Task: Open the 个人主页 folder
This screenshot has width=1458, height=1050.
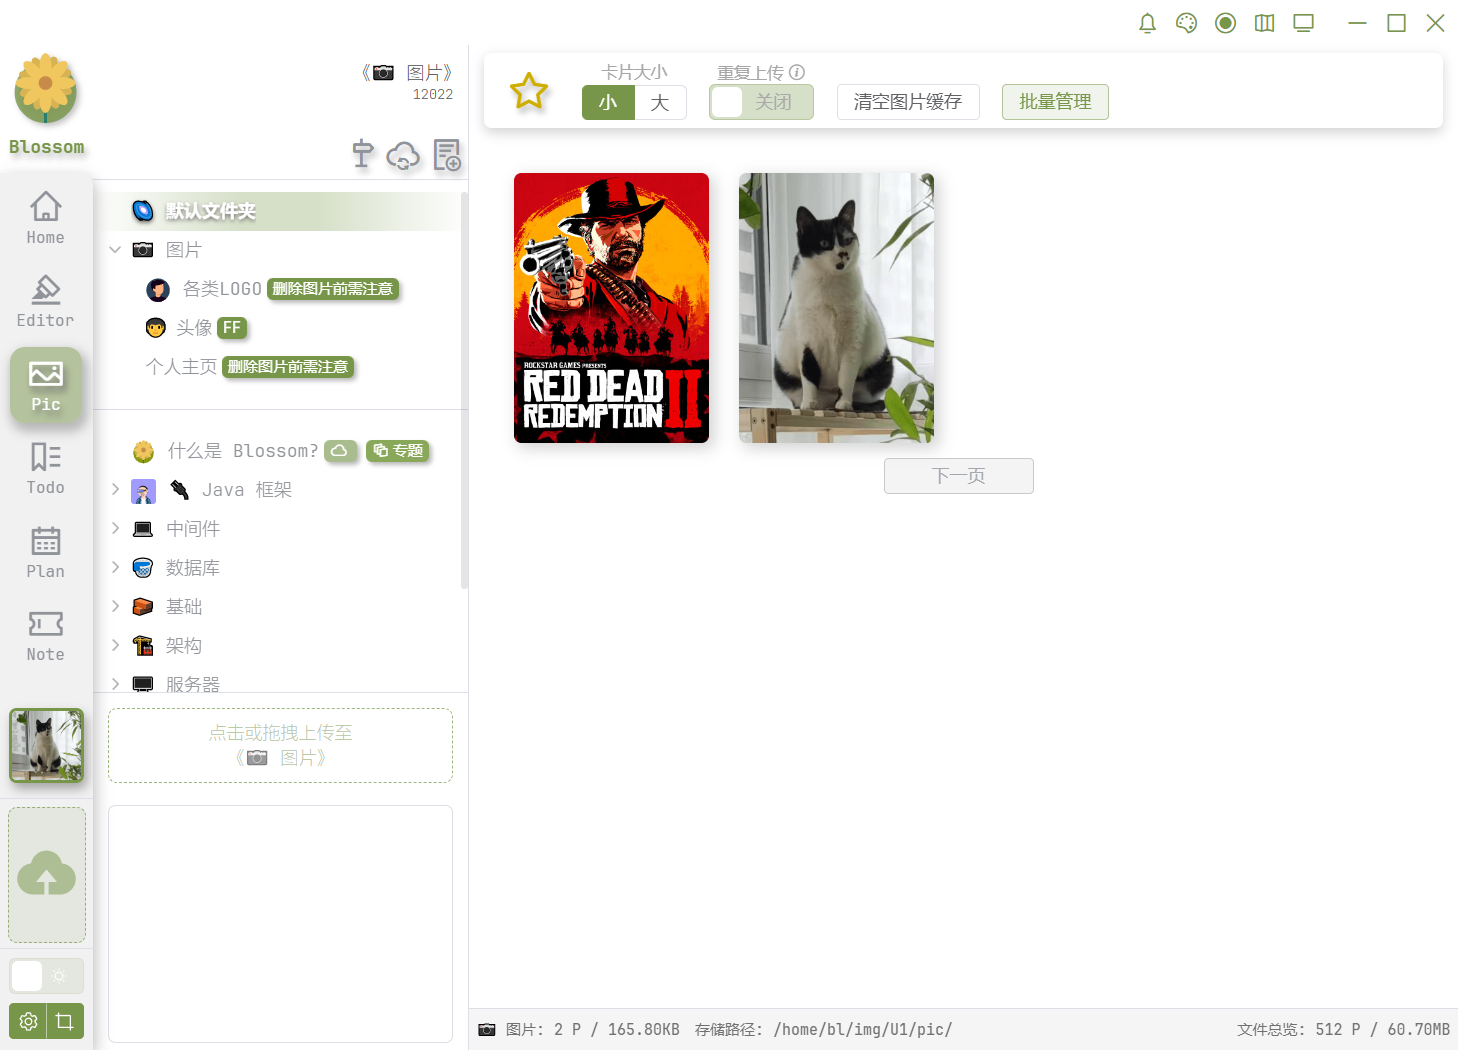Action: (181, 367)
